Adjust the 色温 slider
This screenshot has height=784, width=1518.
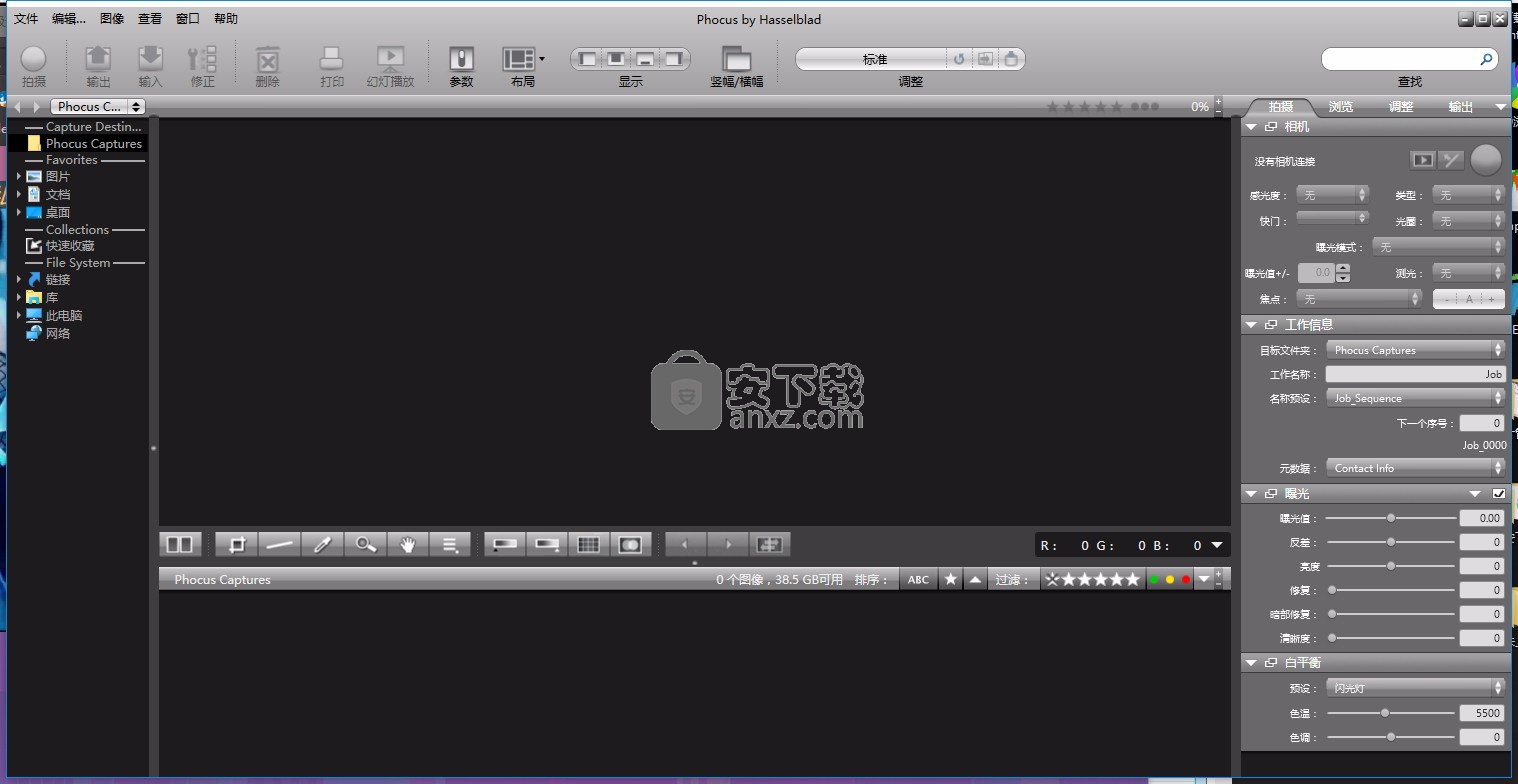point(1391,713)
